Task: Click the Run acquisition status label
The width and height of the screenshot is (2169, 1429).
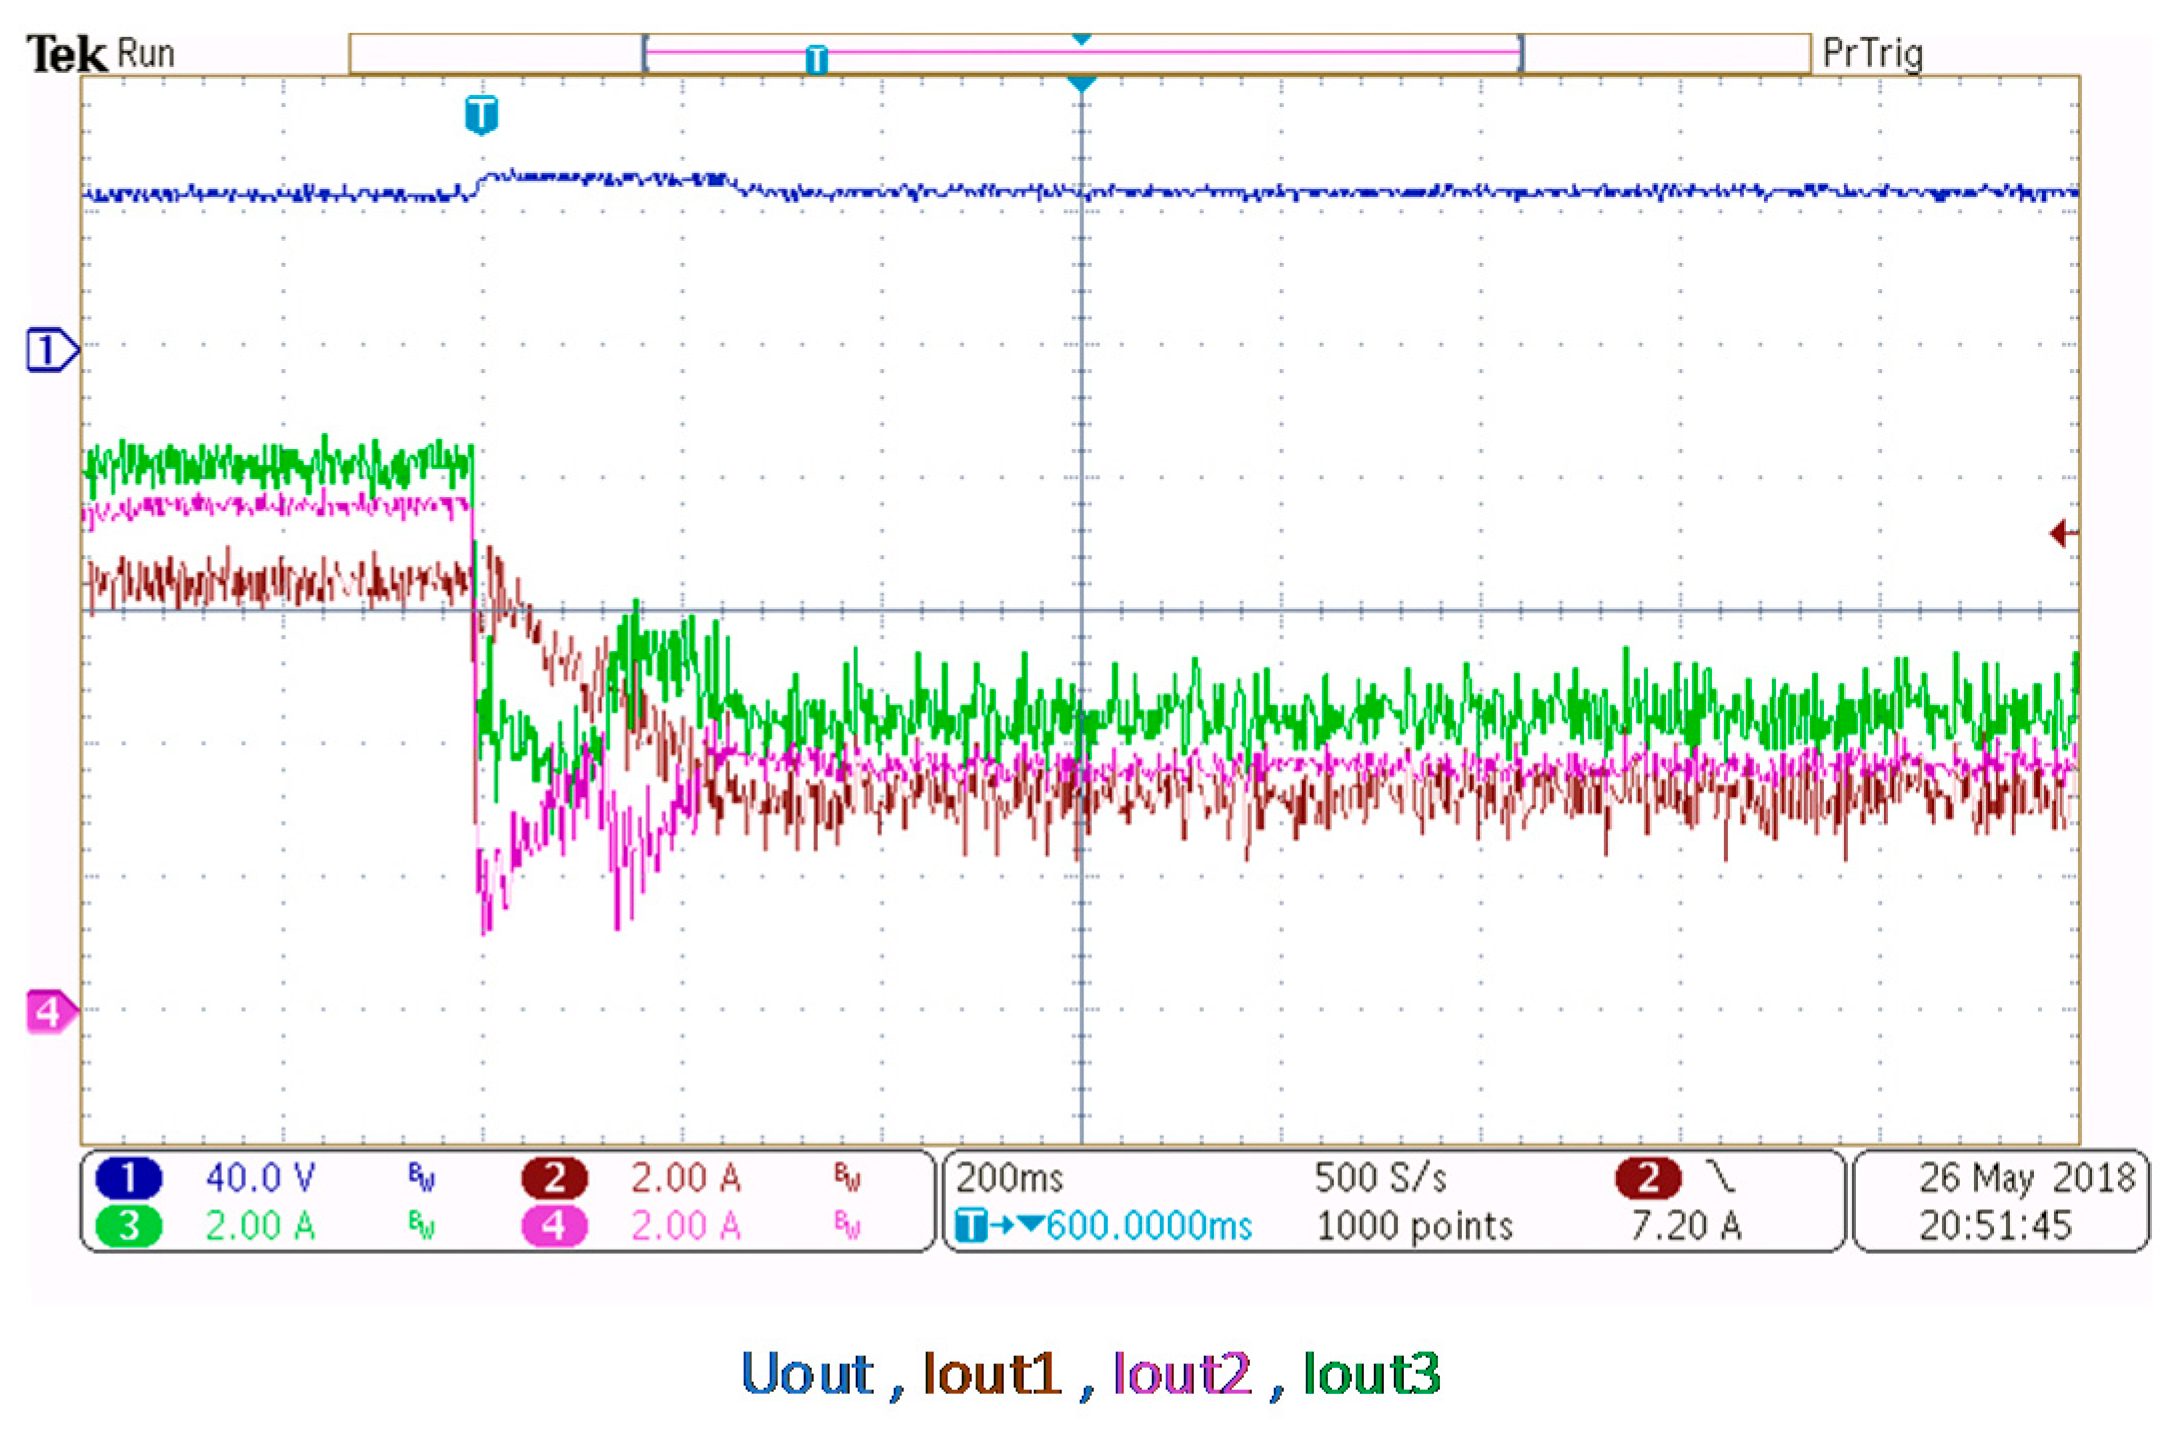Action: tap(146, 53)
